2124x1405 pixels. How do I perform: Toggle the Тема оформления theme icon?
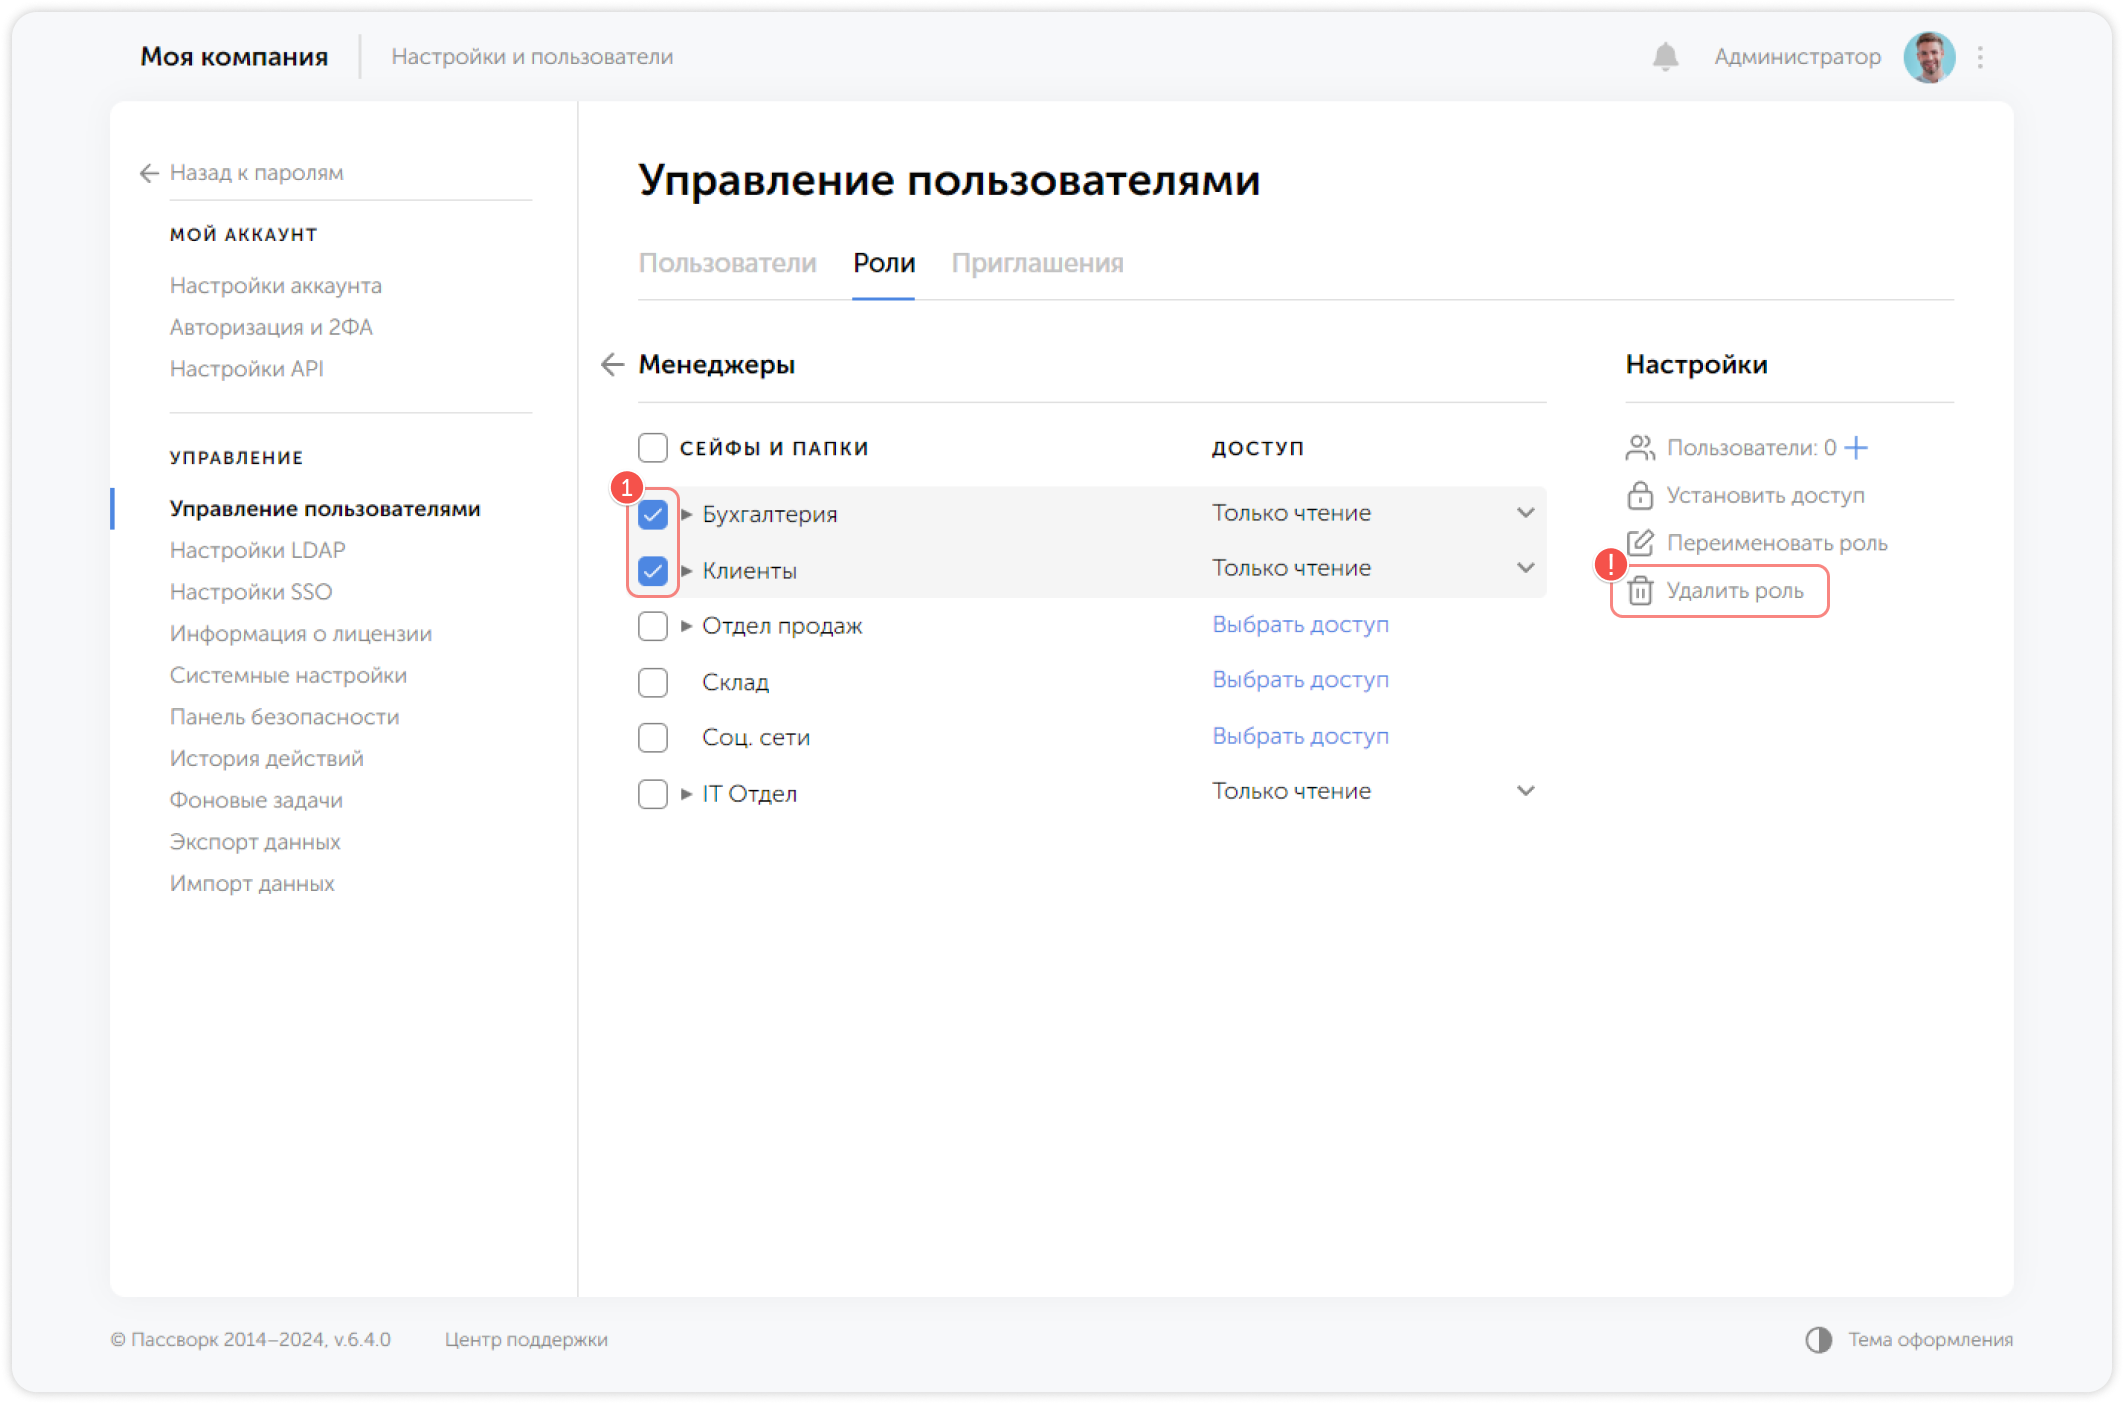1819,1340
